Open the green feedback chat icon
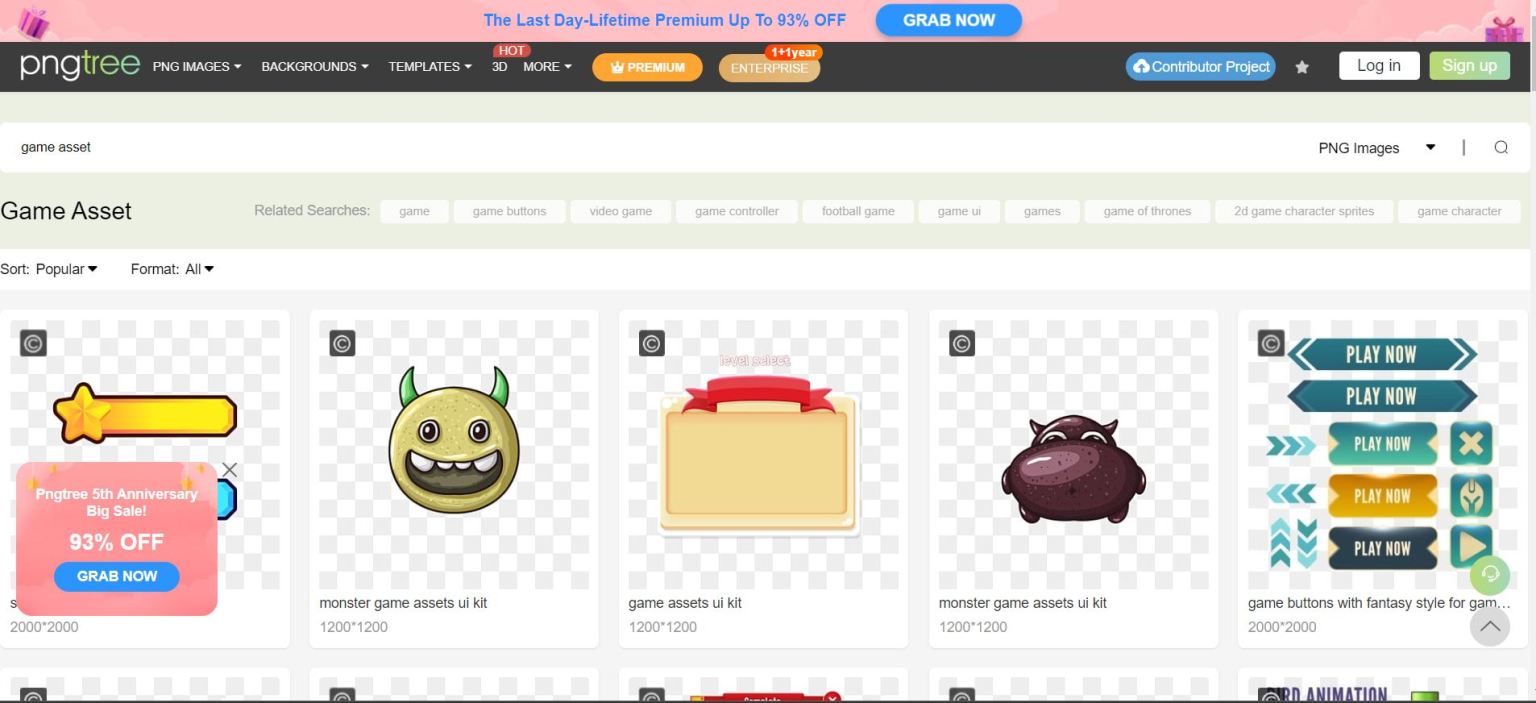 tap(1490, 575)
